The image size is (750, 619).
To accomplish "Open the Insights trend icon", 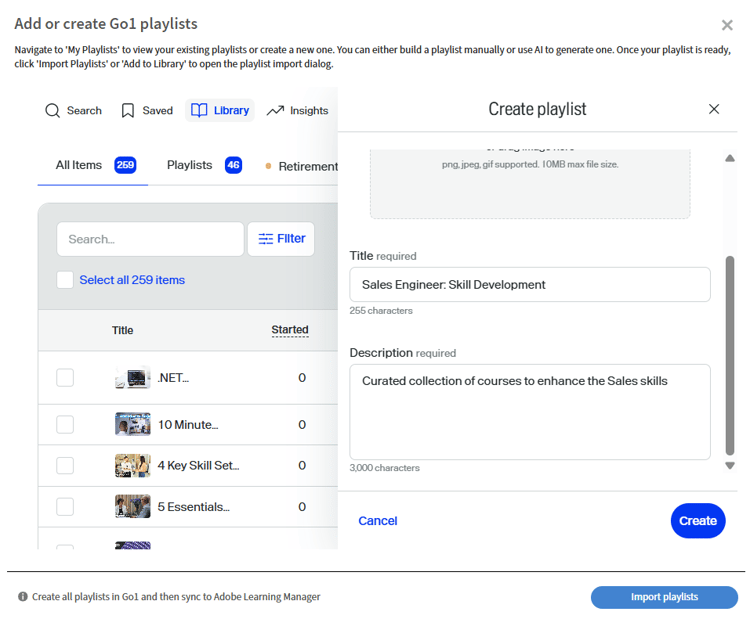I will 275,111.
